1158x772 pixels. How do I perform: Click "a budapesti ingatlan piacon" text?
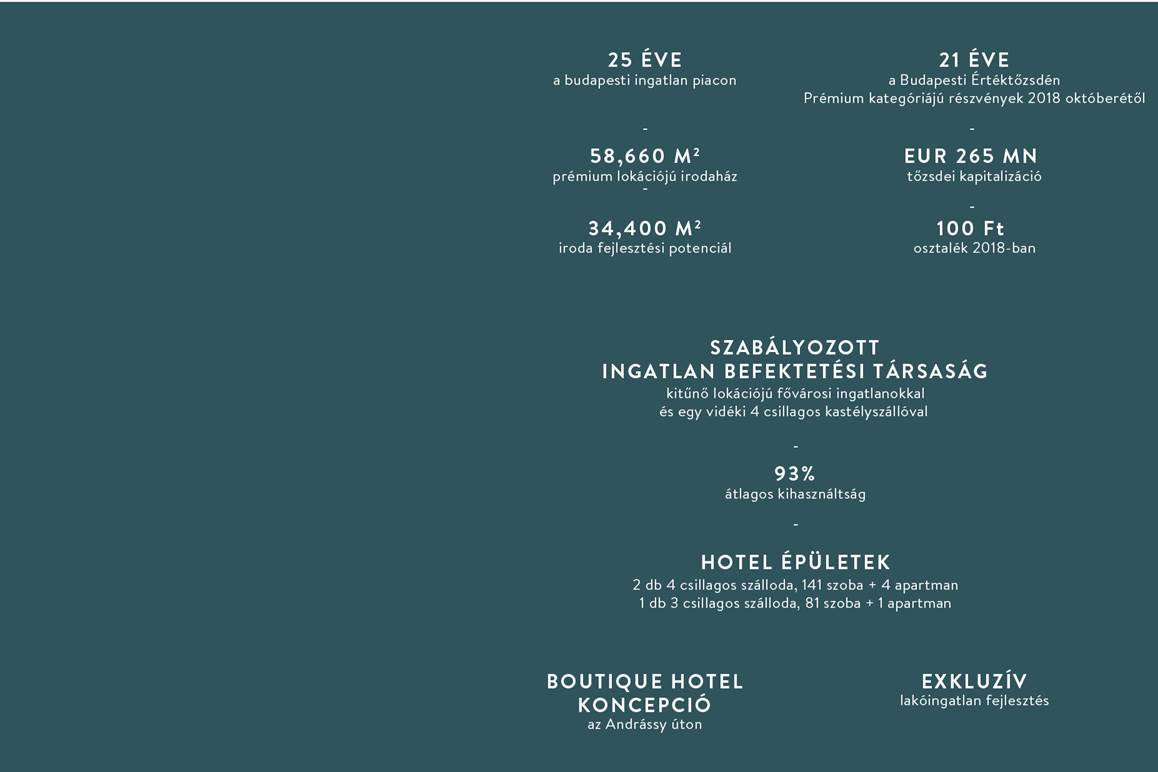(645, 81)
